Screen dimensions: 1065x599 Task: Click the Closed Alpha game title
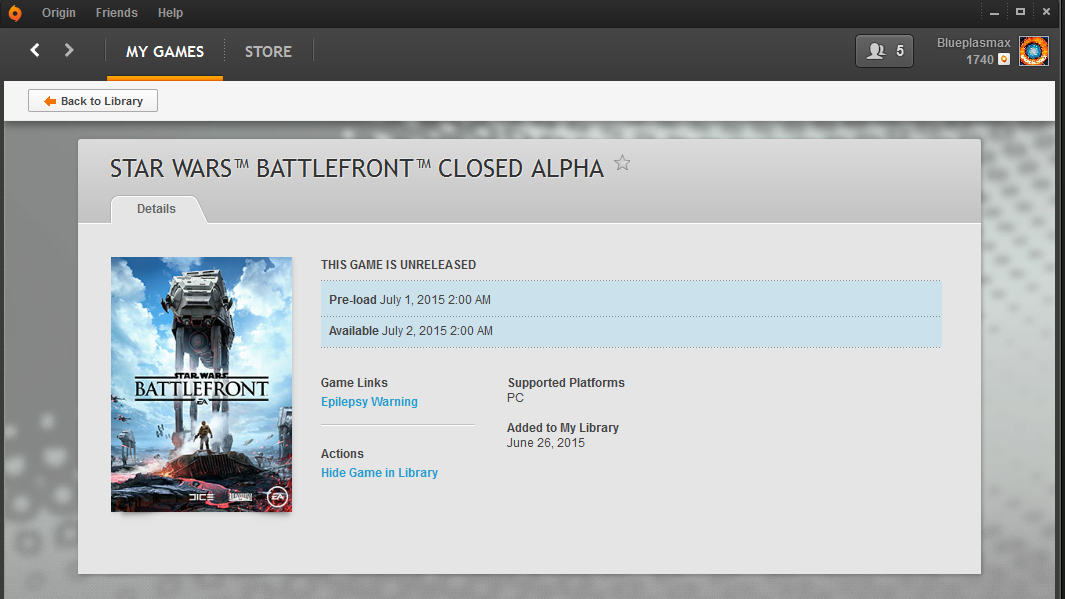click(357, 168)
